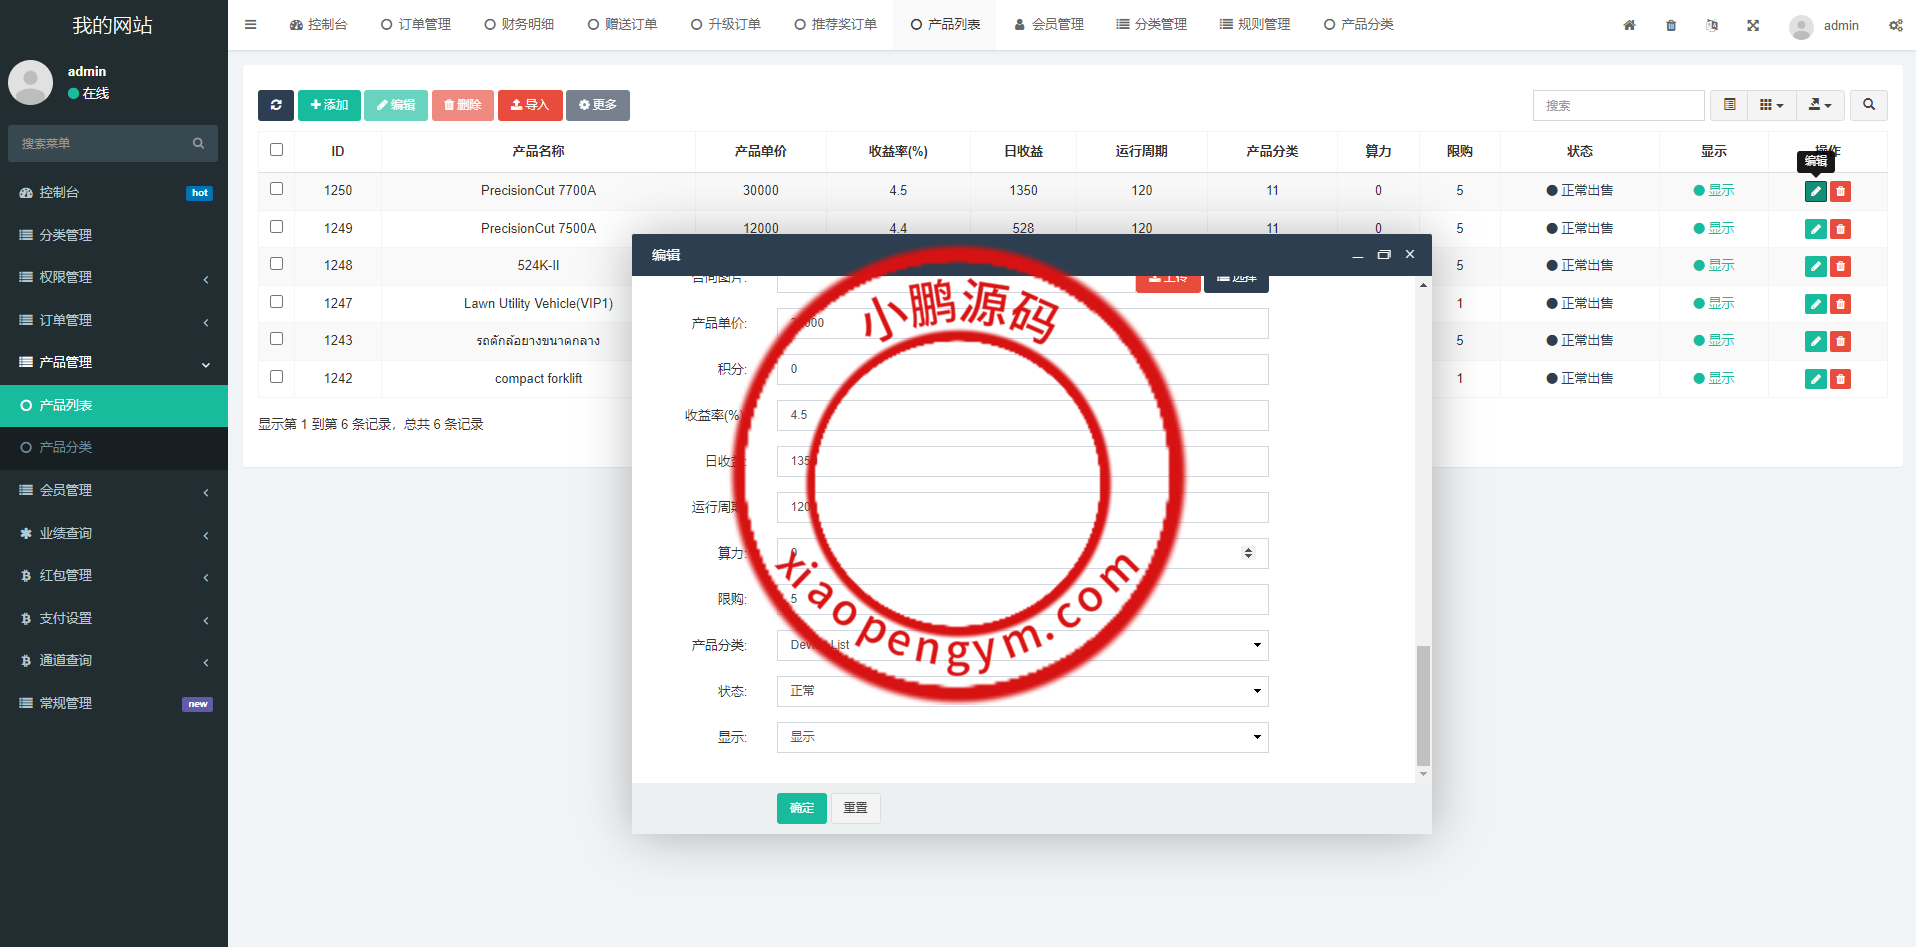Toggle the table list view icon
Screen dimensions: 1916x947
coord(1729,105)
